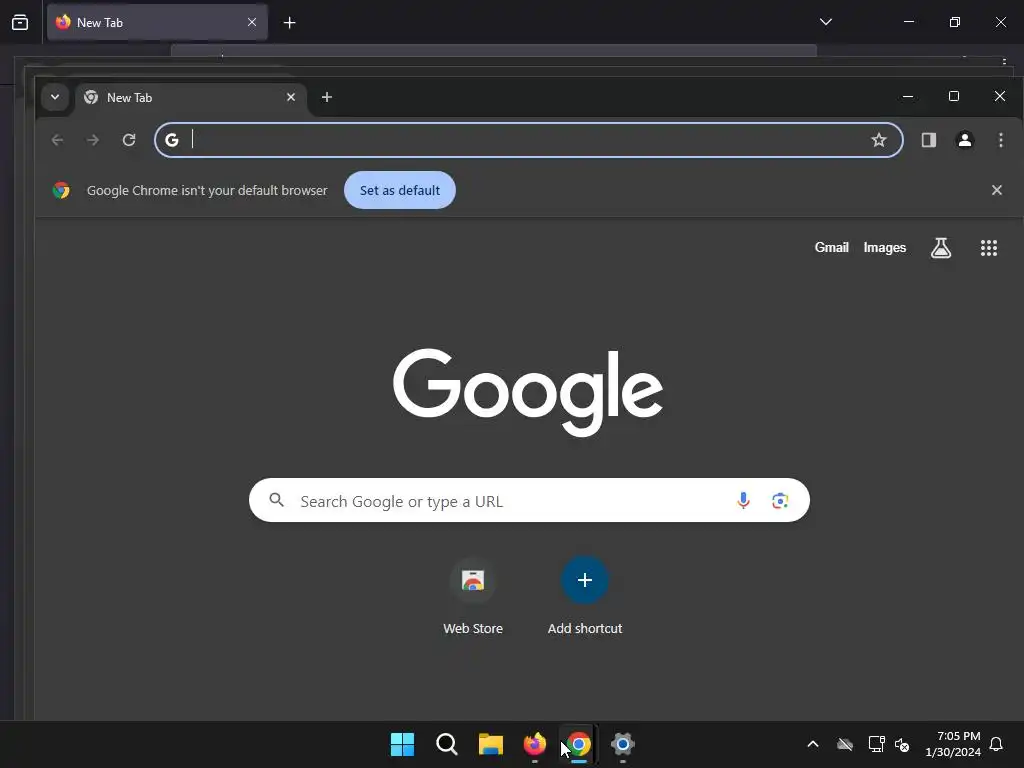The height and width of the screenshot is (768, 1024).
Task: Dismiss the default browser infobar
Action: coord(997,190)
